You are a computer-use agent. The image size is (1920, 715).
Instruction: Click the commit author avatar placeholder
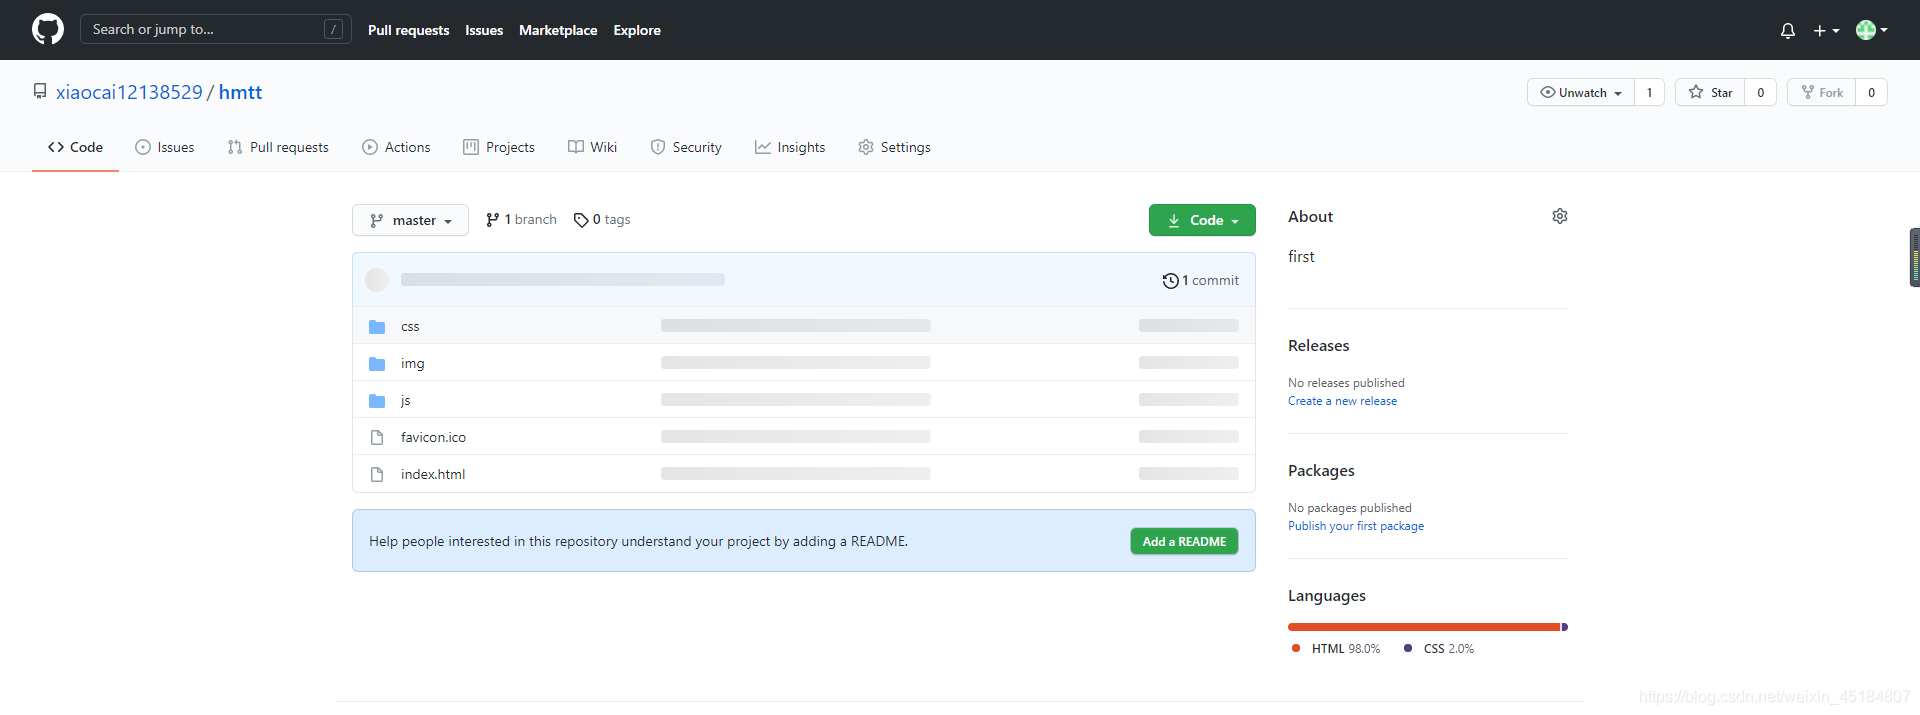377,280
